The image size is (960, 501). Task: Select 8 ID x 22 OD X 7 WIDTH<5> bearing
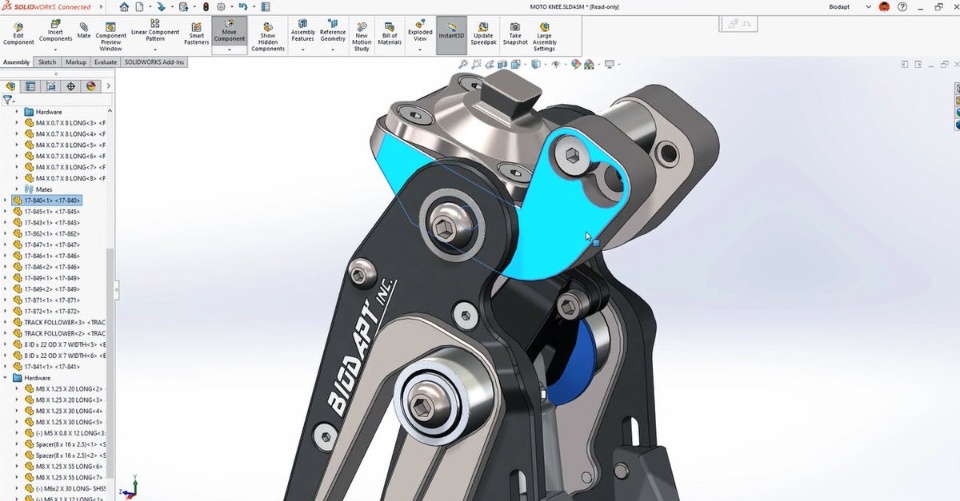tap(59, 344)
